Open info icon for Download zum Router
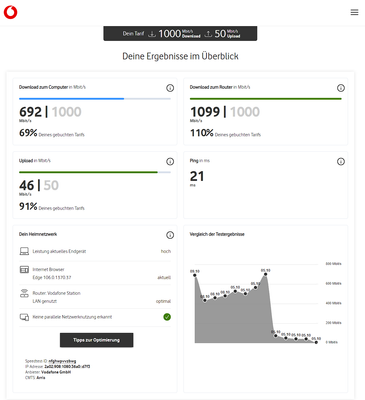 click(x=341, y=88)
